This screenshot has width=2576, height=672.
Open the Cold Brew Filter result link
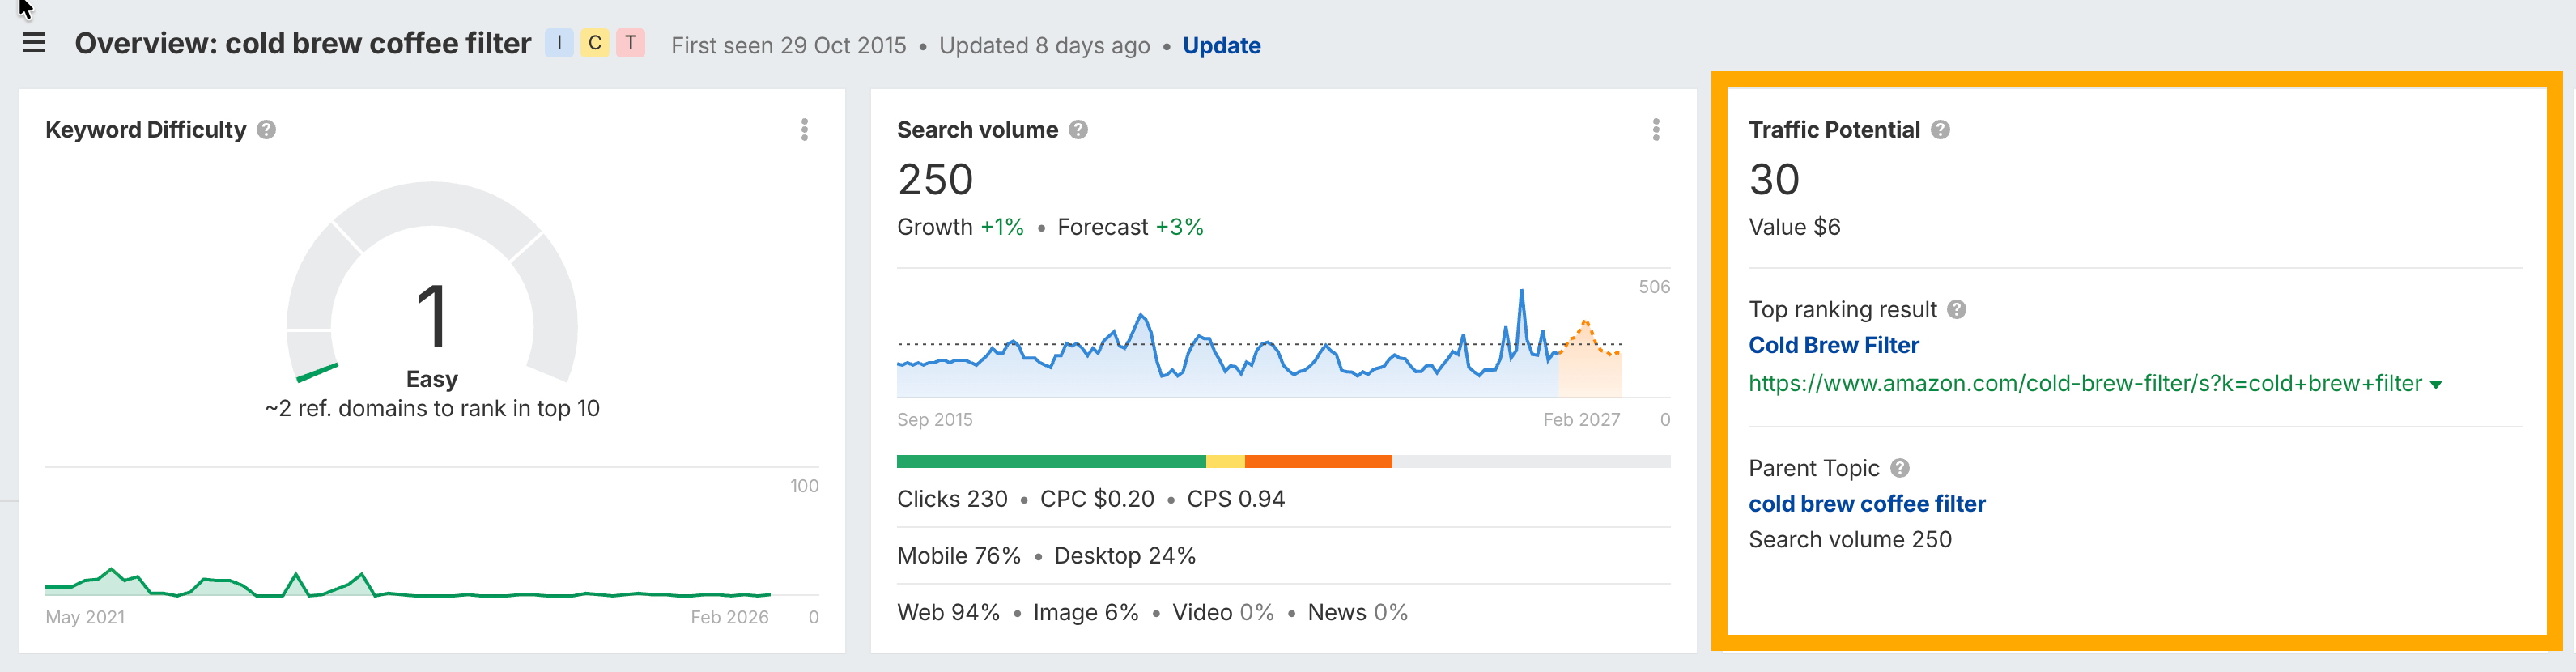click(1833, 345)
